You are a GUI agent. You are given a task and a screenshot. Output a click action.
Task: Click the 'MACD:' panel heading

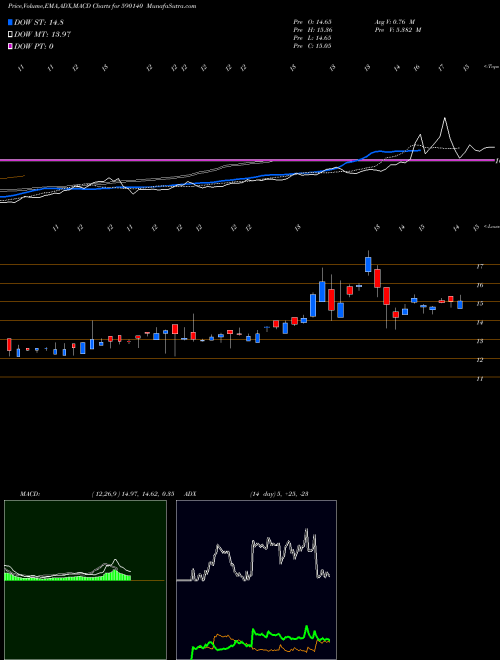point(30,493)
